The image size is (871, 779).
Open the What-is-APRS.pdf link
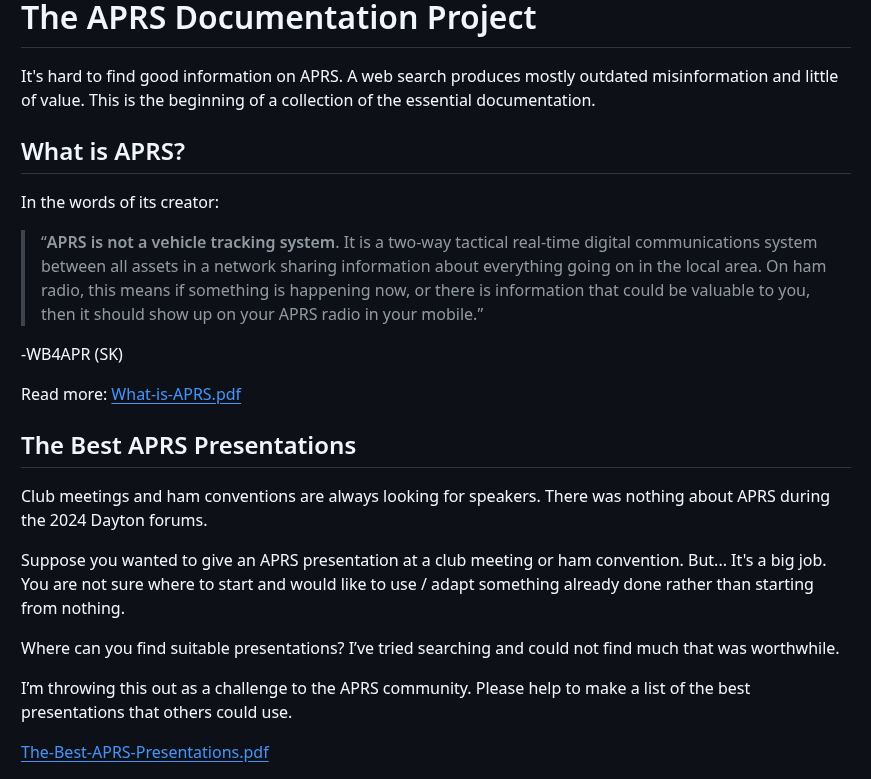pyautogui.click(x=176, y=395)
